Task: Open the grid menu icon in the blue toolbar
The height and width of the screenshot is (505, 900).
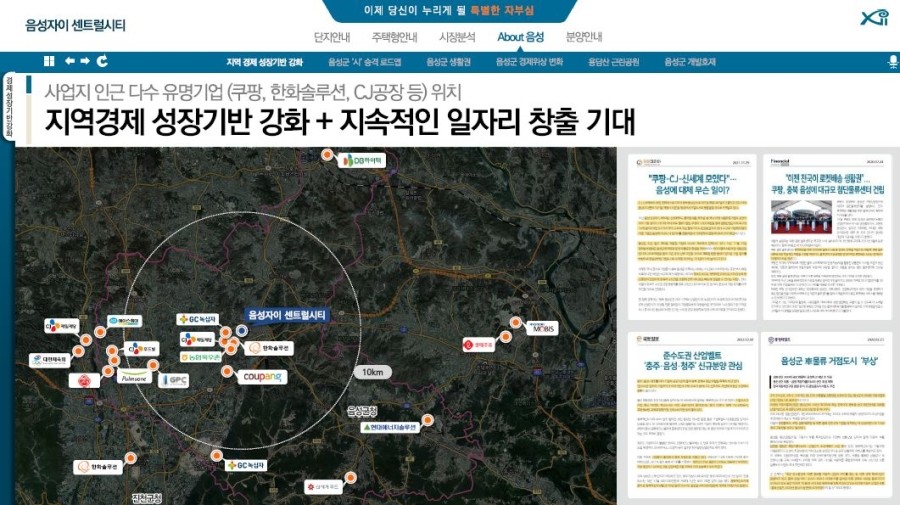Action: click(x=49, y=61)
